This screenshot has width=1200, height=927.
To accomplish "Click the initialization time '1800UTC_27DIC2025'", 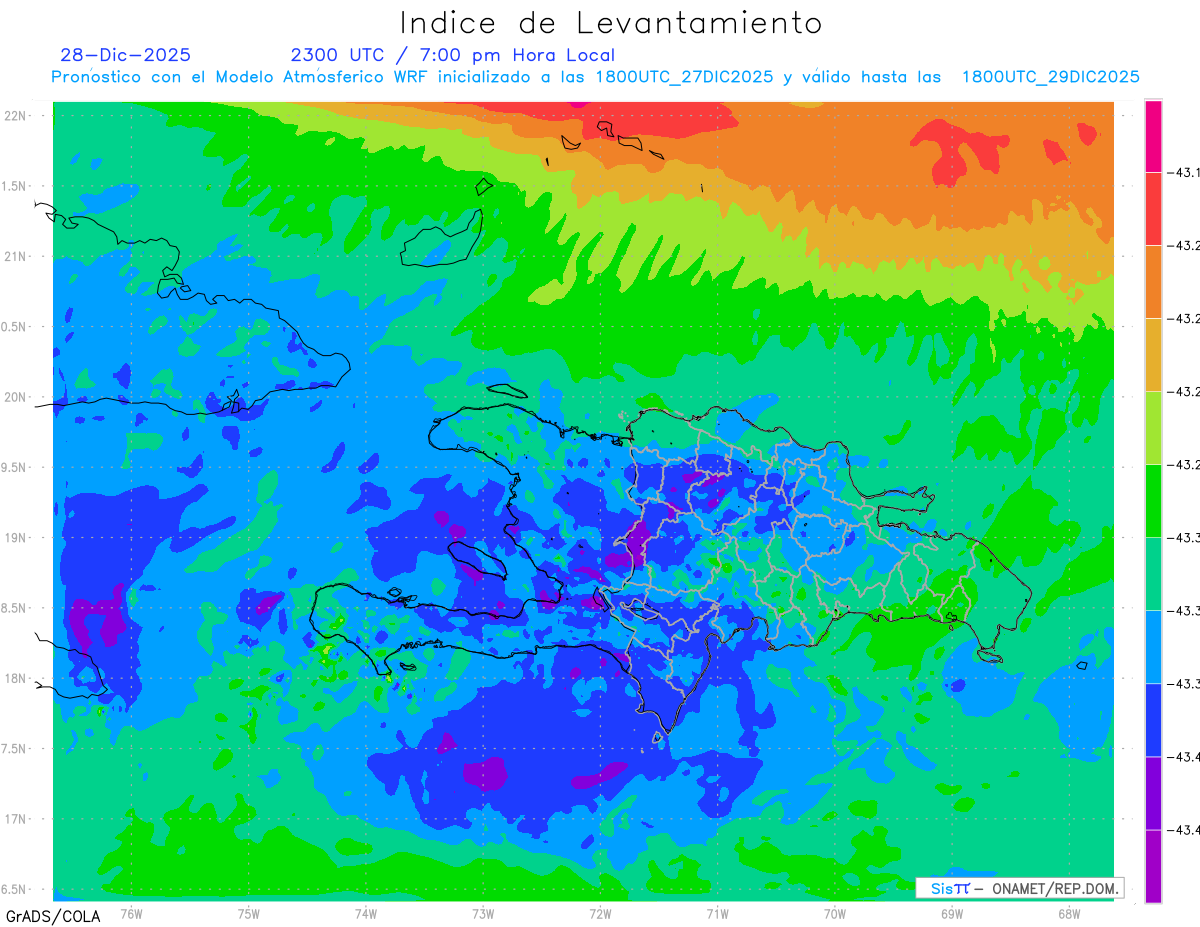I will tap(684, 77).
